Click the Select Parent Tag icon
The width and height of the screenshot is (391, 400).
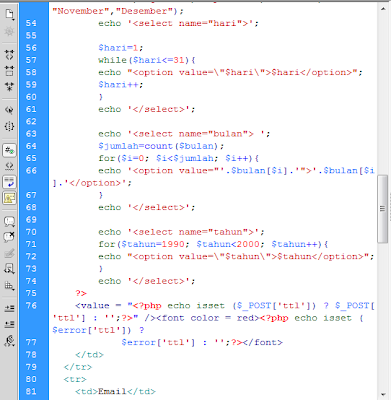point(9,110)
